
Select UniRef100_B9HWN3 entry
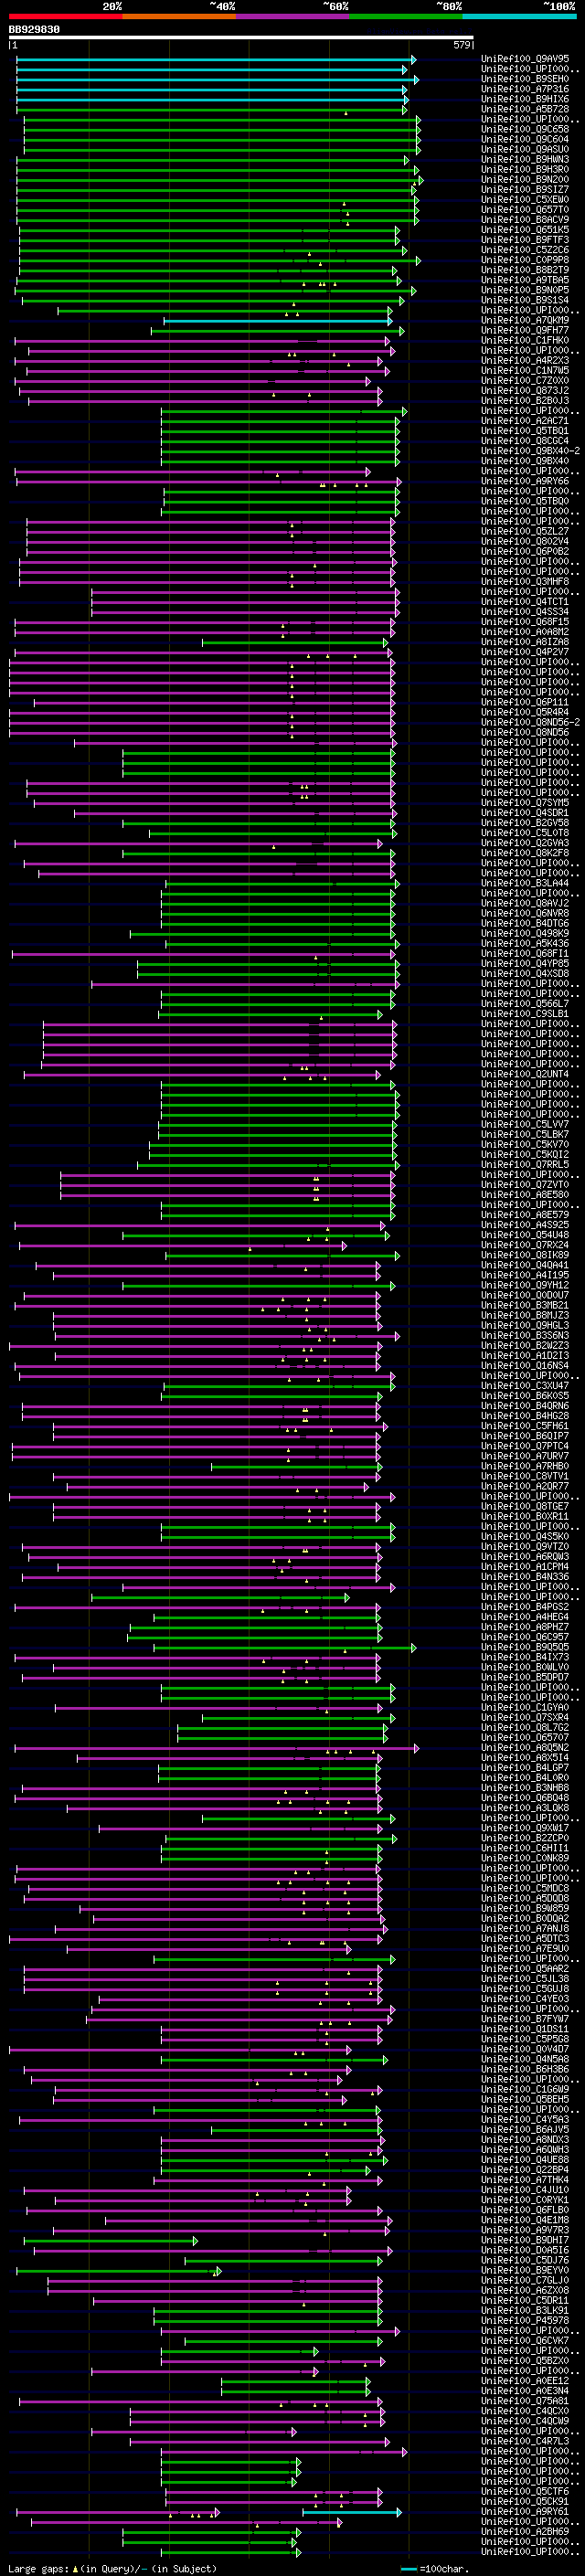[525, 159]
